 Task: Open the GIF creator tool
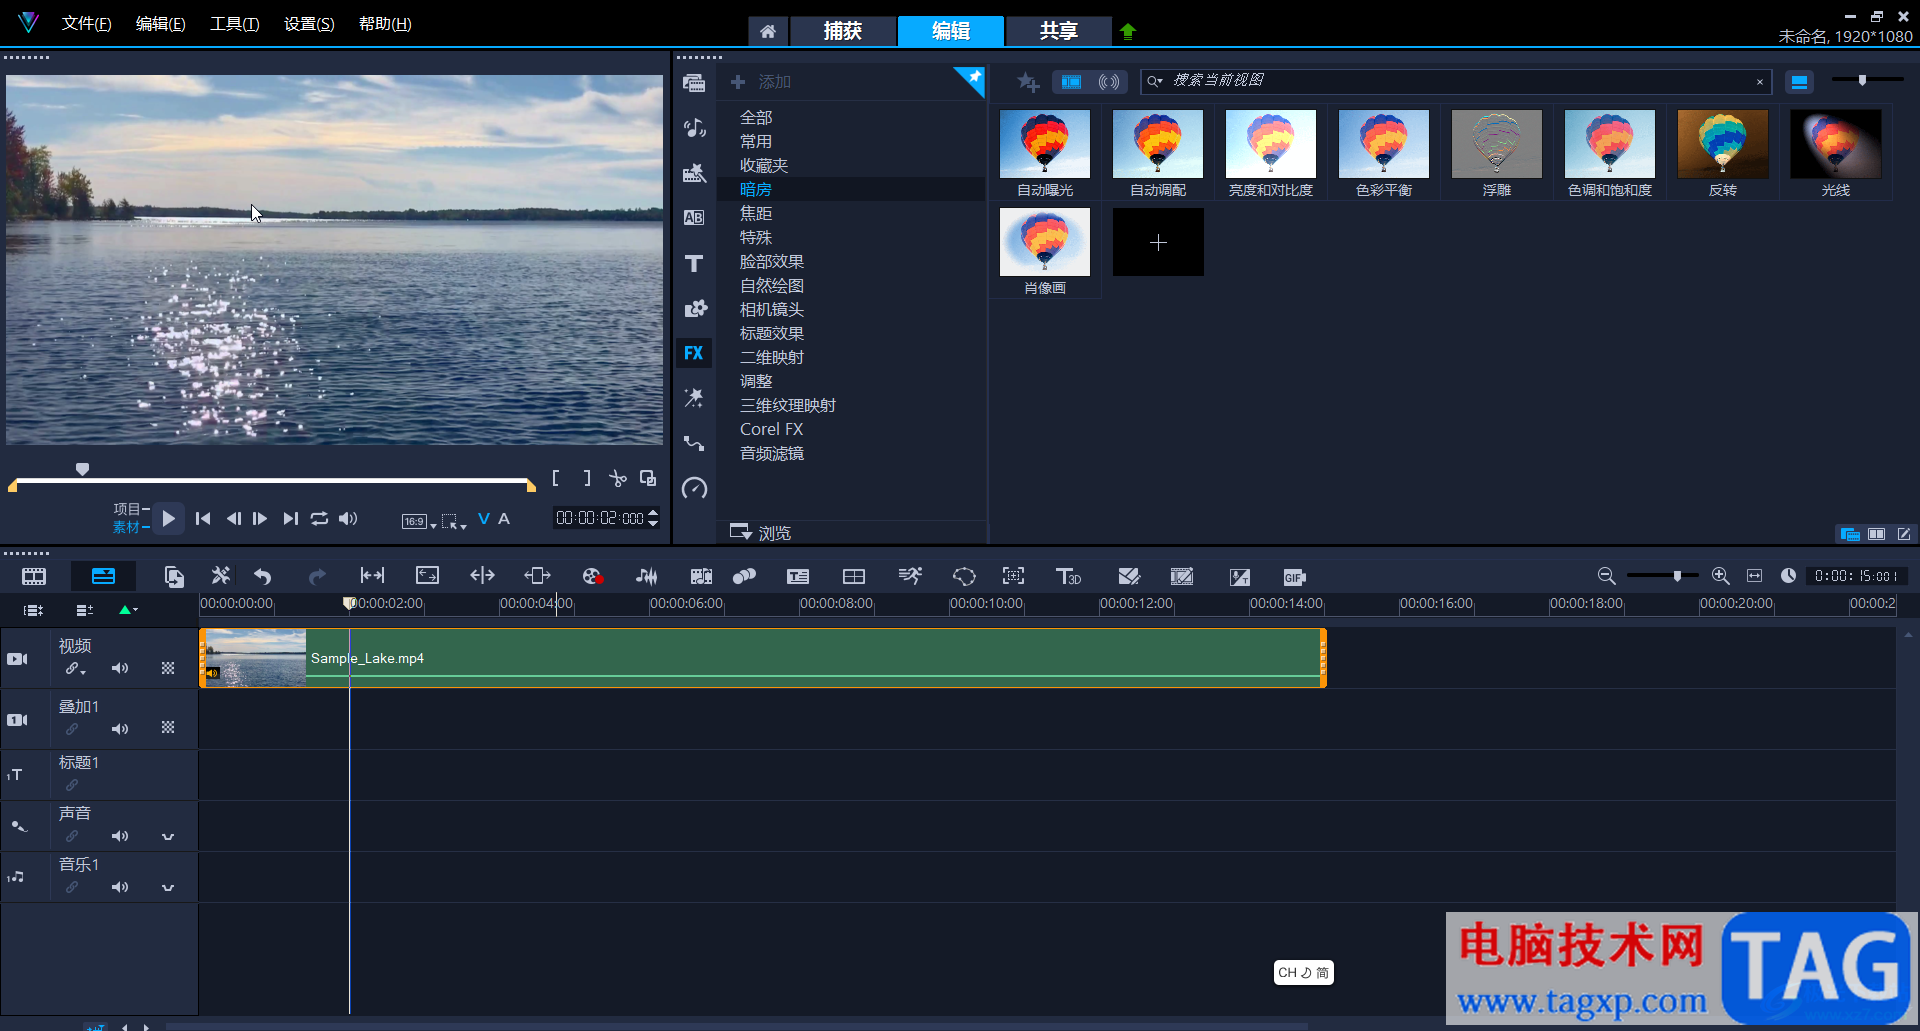[1294, 577]
